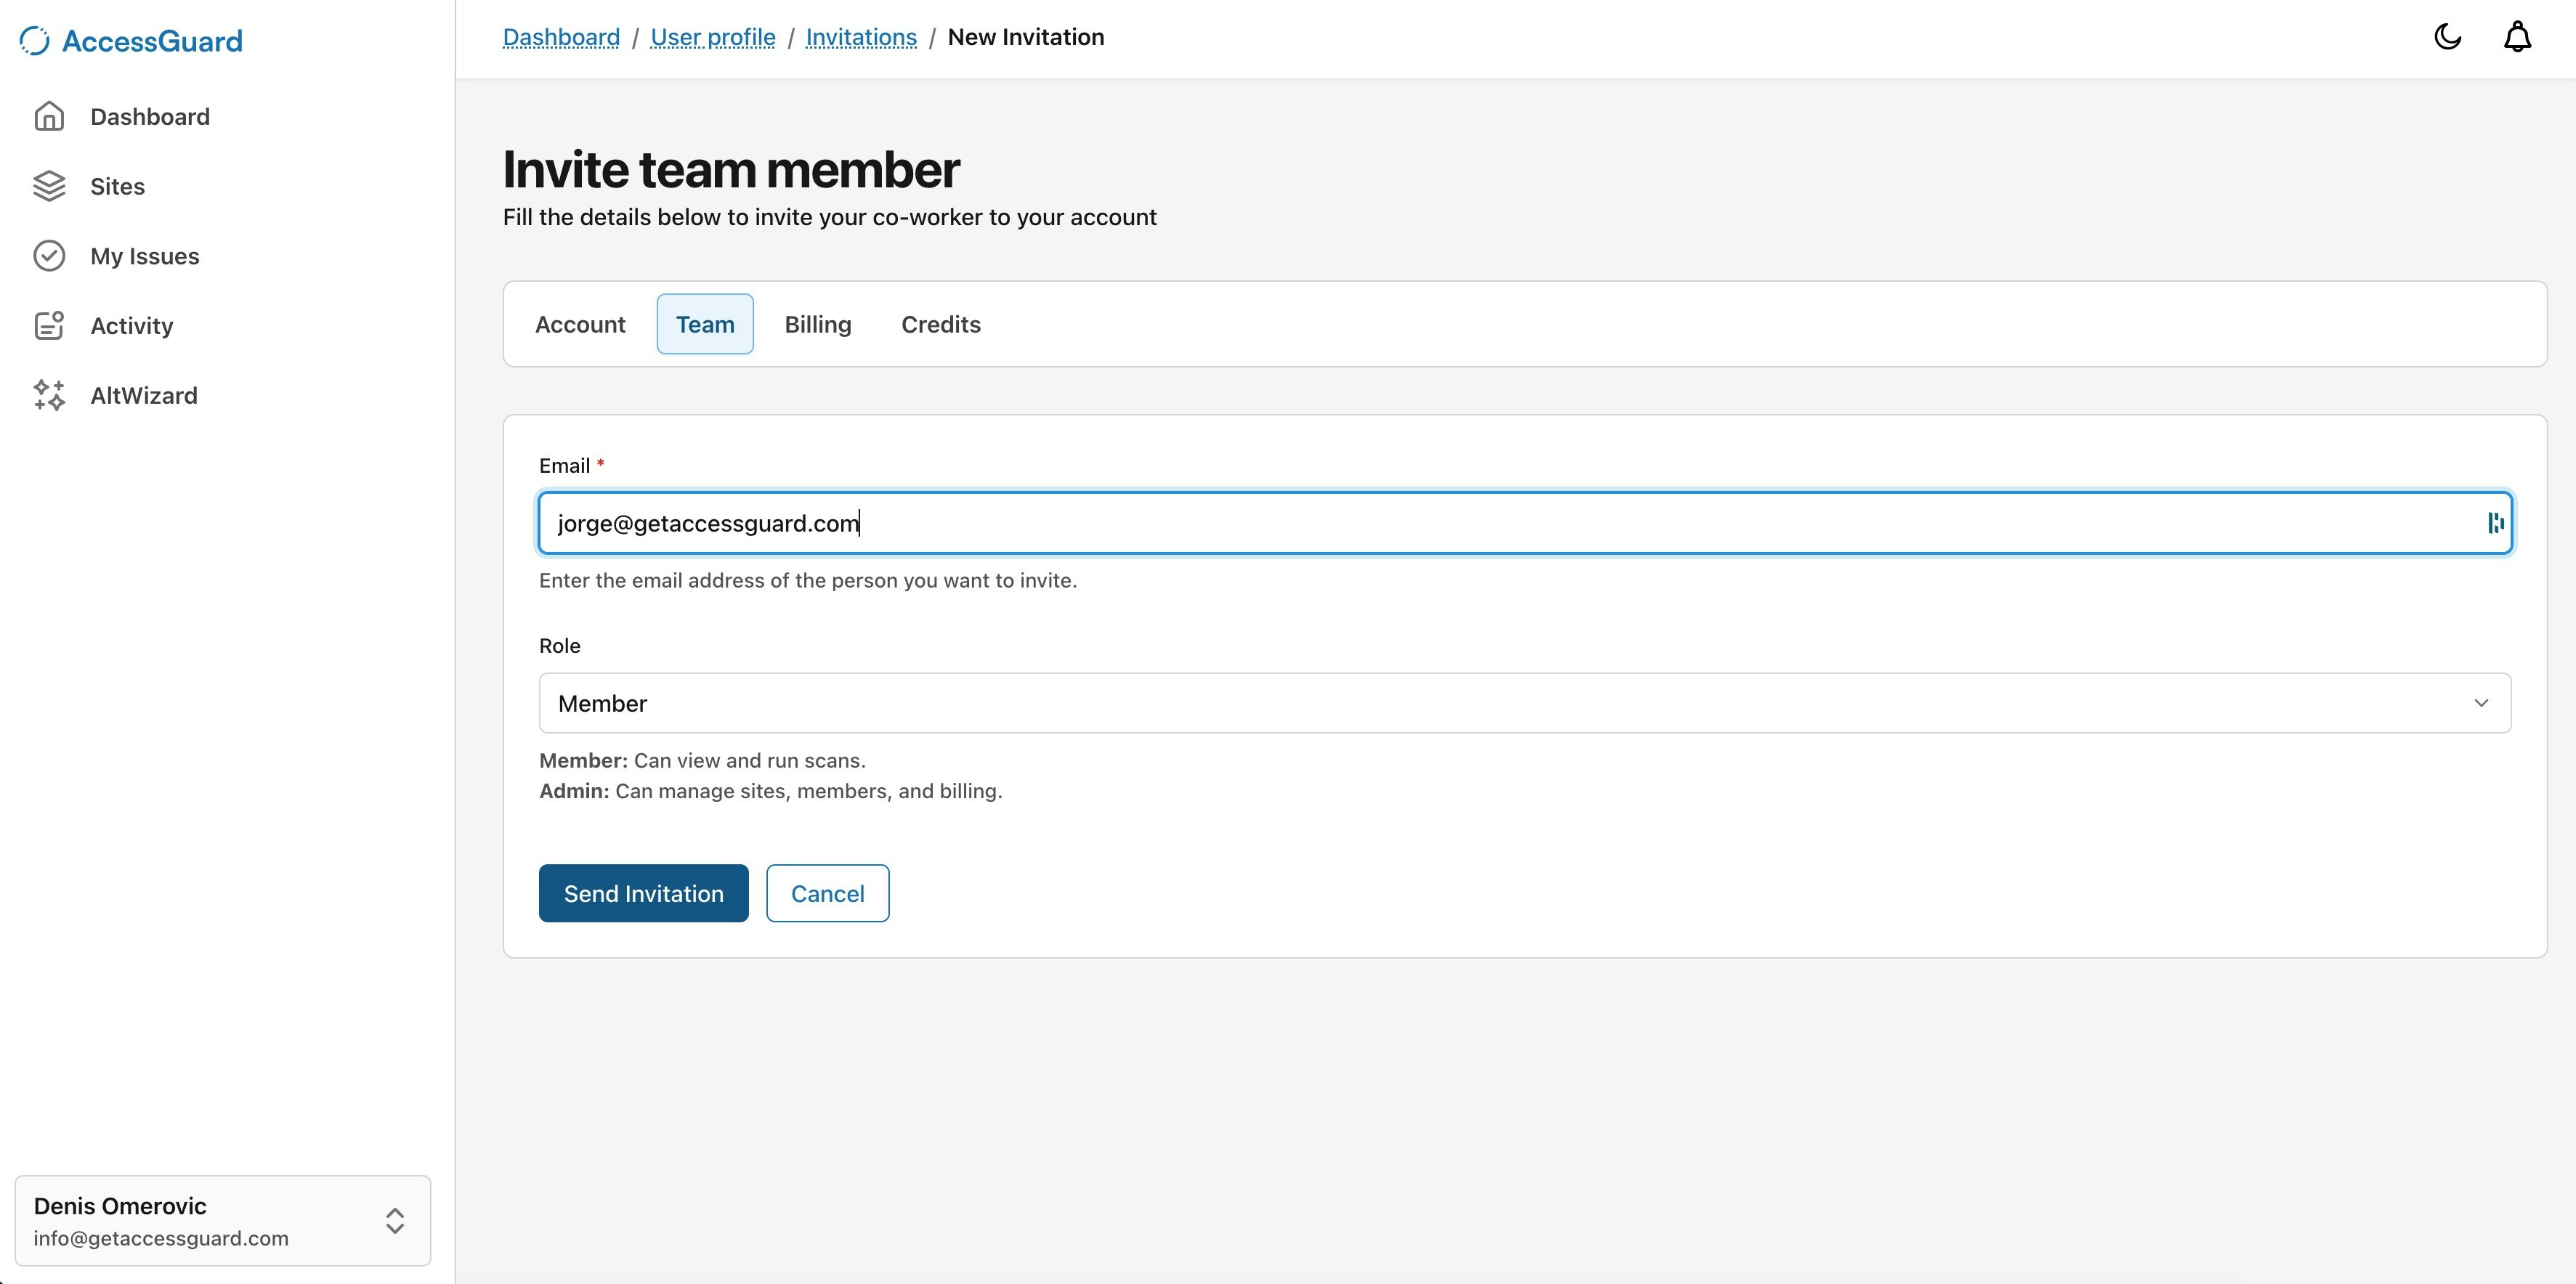Viewport: 2576px width, 1284px height.
Task: Open the Role dropdown showing Member
Action: pyautogui.click(x=1523, y=703)
